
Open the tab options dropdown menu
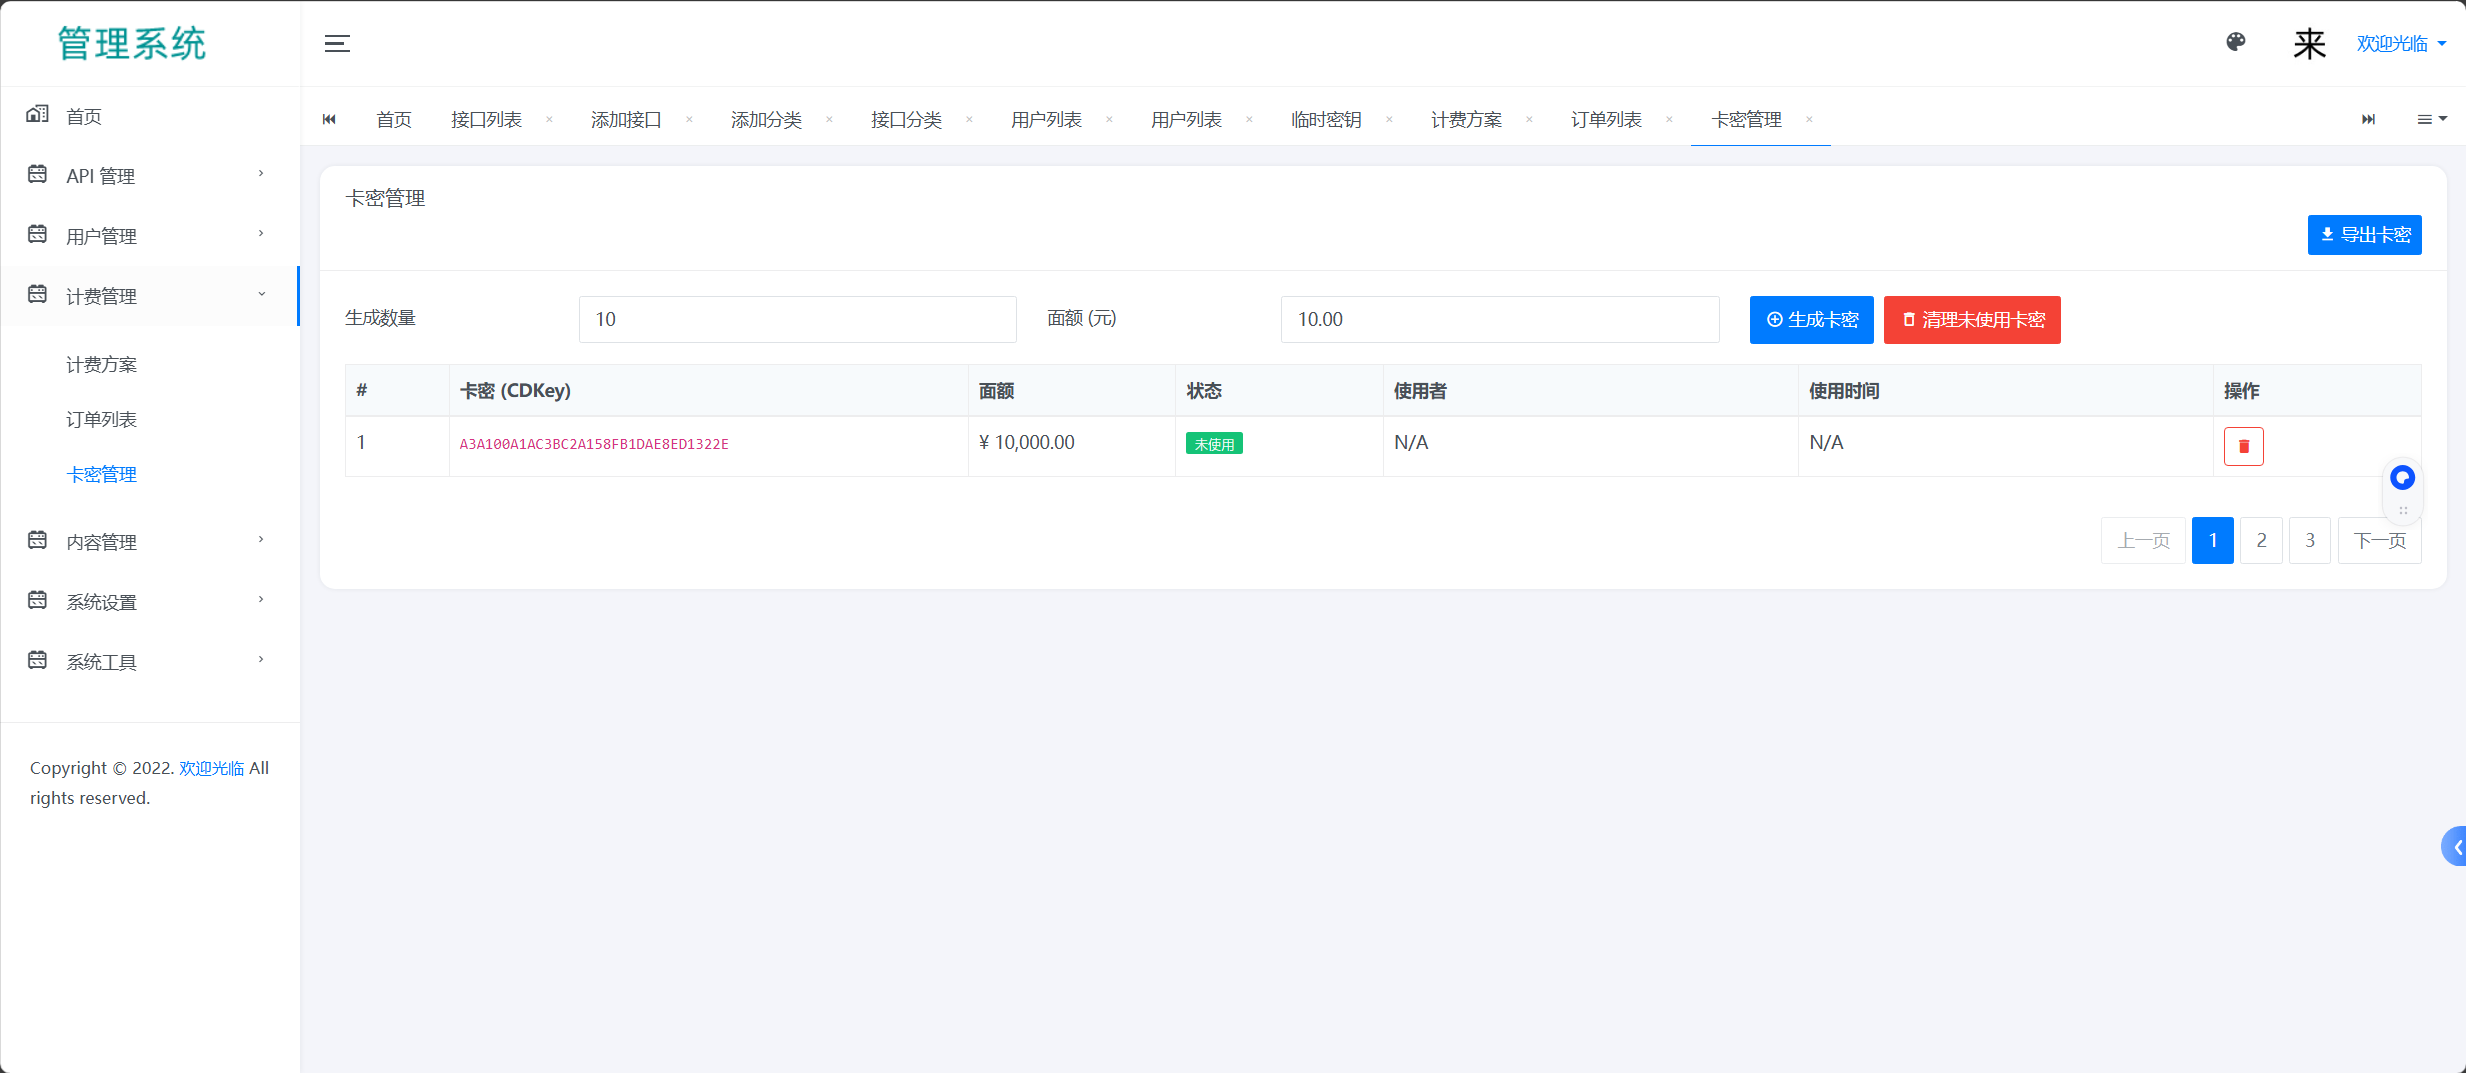pyautogui.click(x=2431, y=120)
